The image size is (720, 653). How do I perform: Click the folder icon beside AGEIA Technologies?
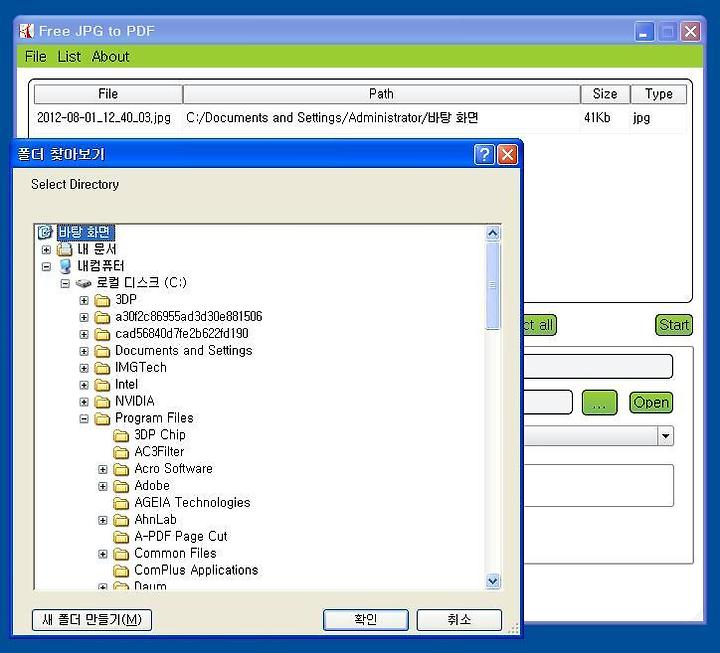tap(121, 503)
